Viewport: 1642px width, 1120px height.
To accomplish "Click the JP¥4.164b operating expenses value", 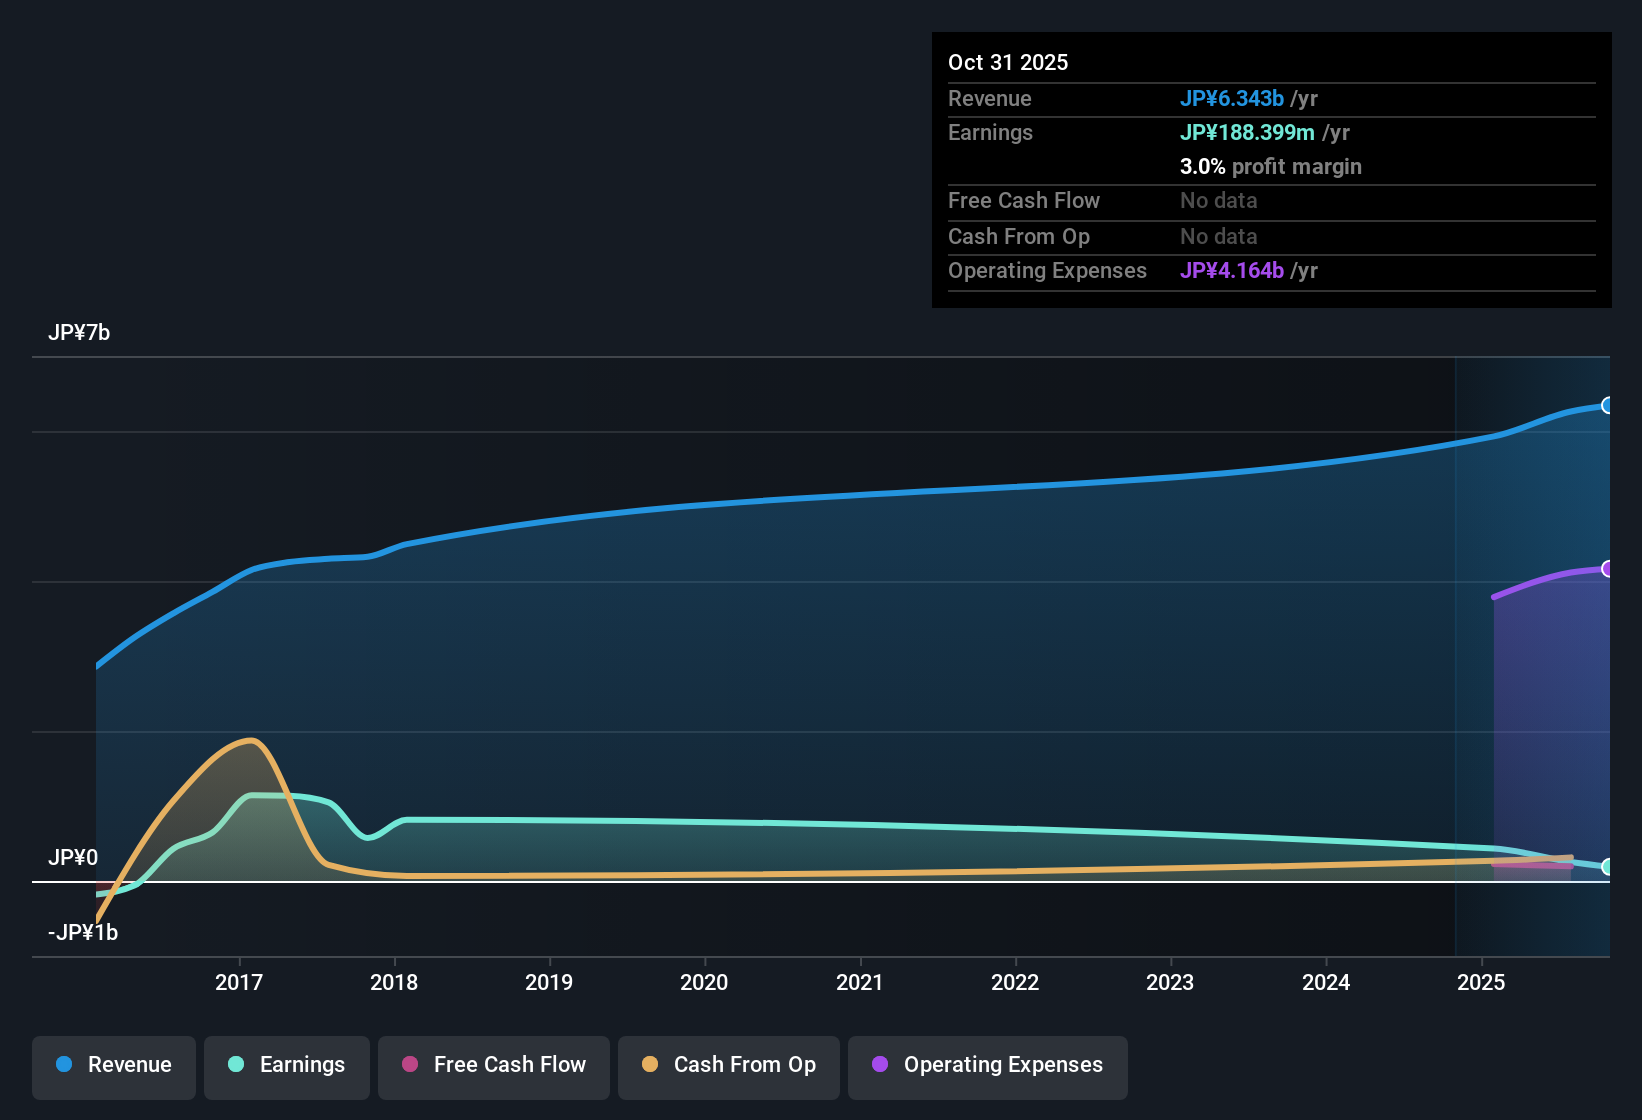I will (1233, 271).
